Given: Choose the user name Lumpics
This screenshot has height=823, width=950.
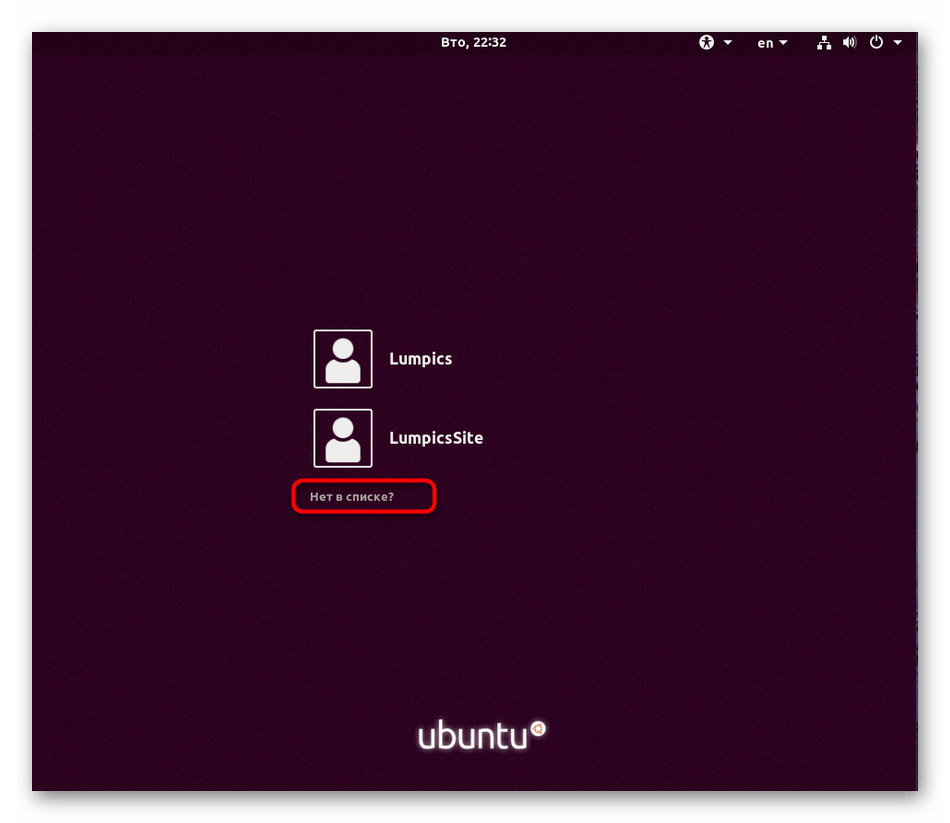Looking at the screenshot, I should pos(420,359).
